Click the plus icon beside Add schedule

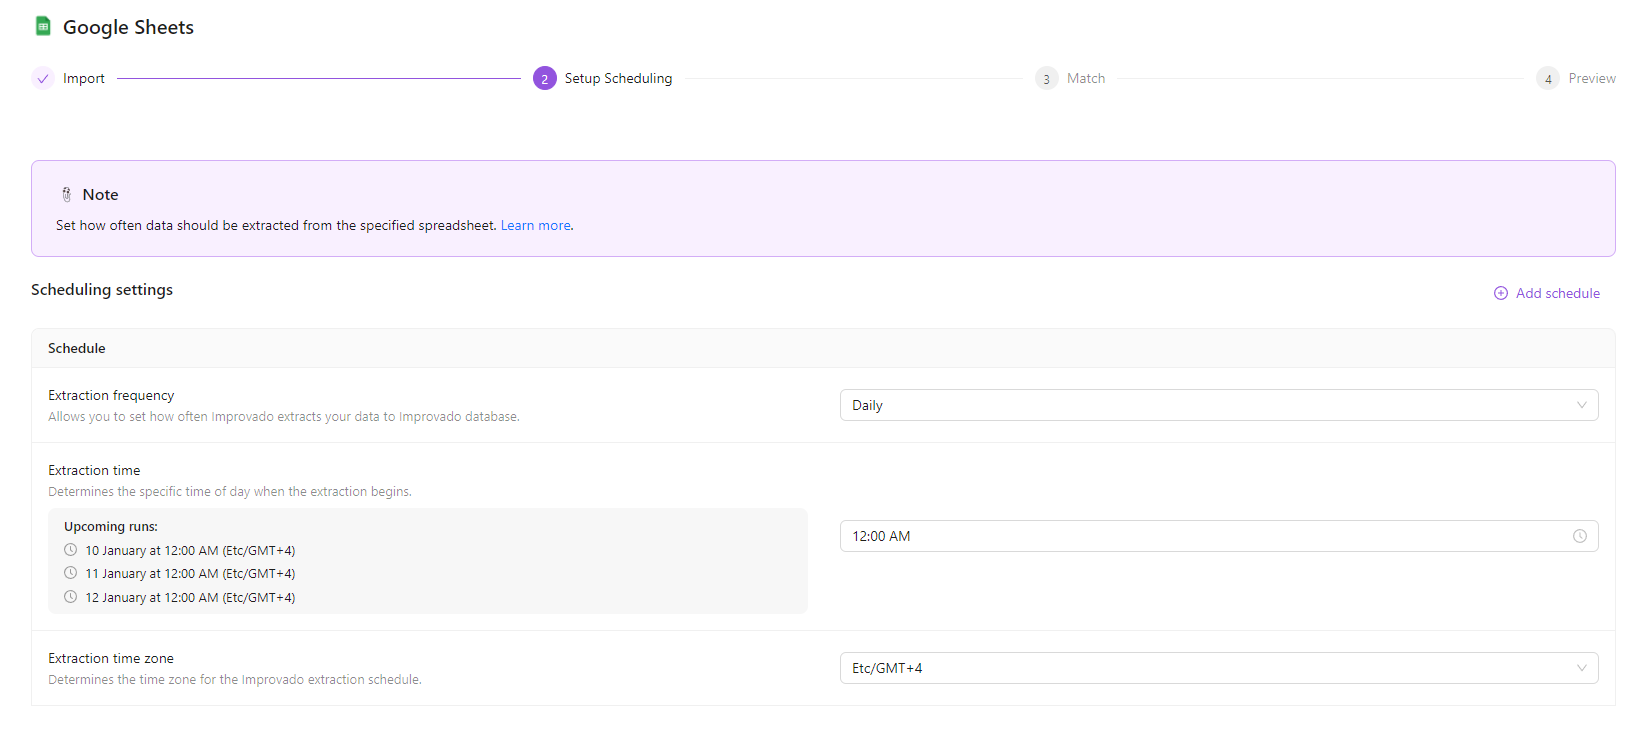click(1500, 293)
